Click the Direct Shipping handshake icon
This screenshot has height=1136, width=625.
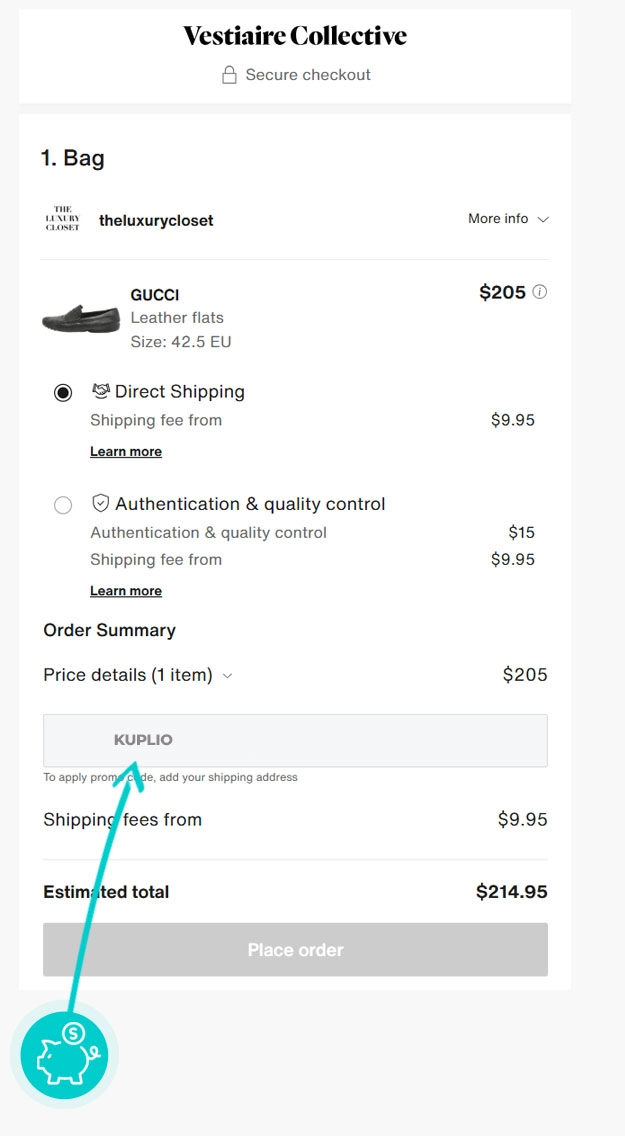(x=100, y=391)
